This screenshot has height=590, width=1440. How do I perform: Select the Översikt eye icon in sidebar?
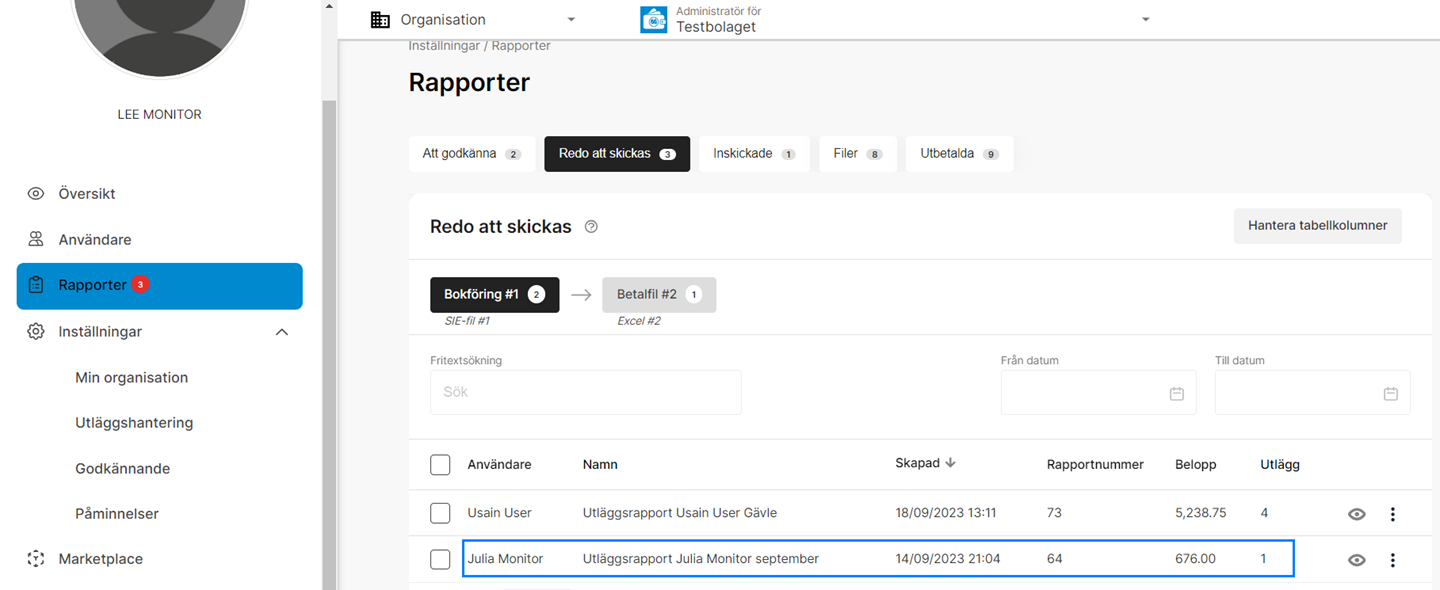click(36, 193)
